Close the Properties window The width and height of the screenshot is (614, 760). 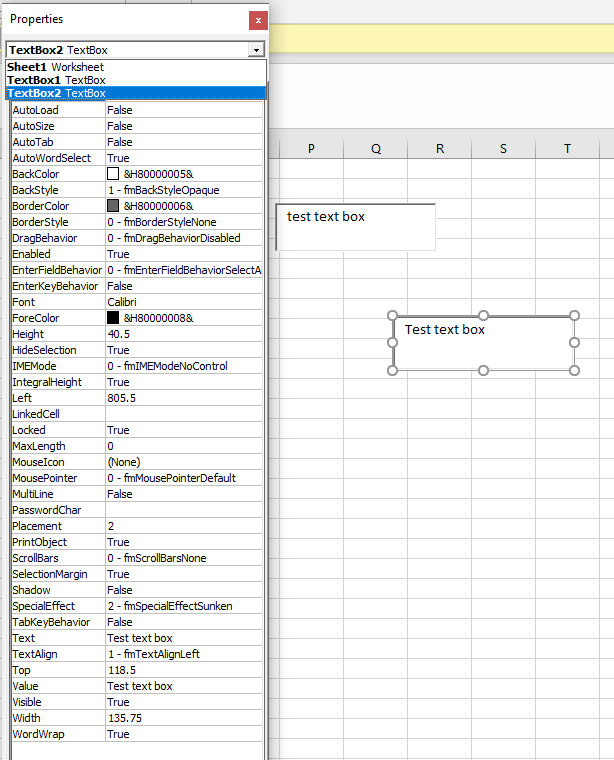(258, 20)
